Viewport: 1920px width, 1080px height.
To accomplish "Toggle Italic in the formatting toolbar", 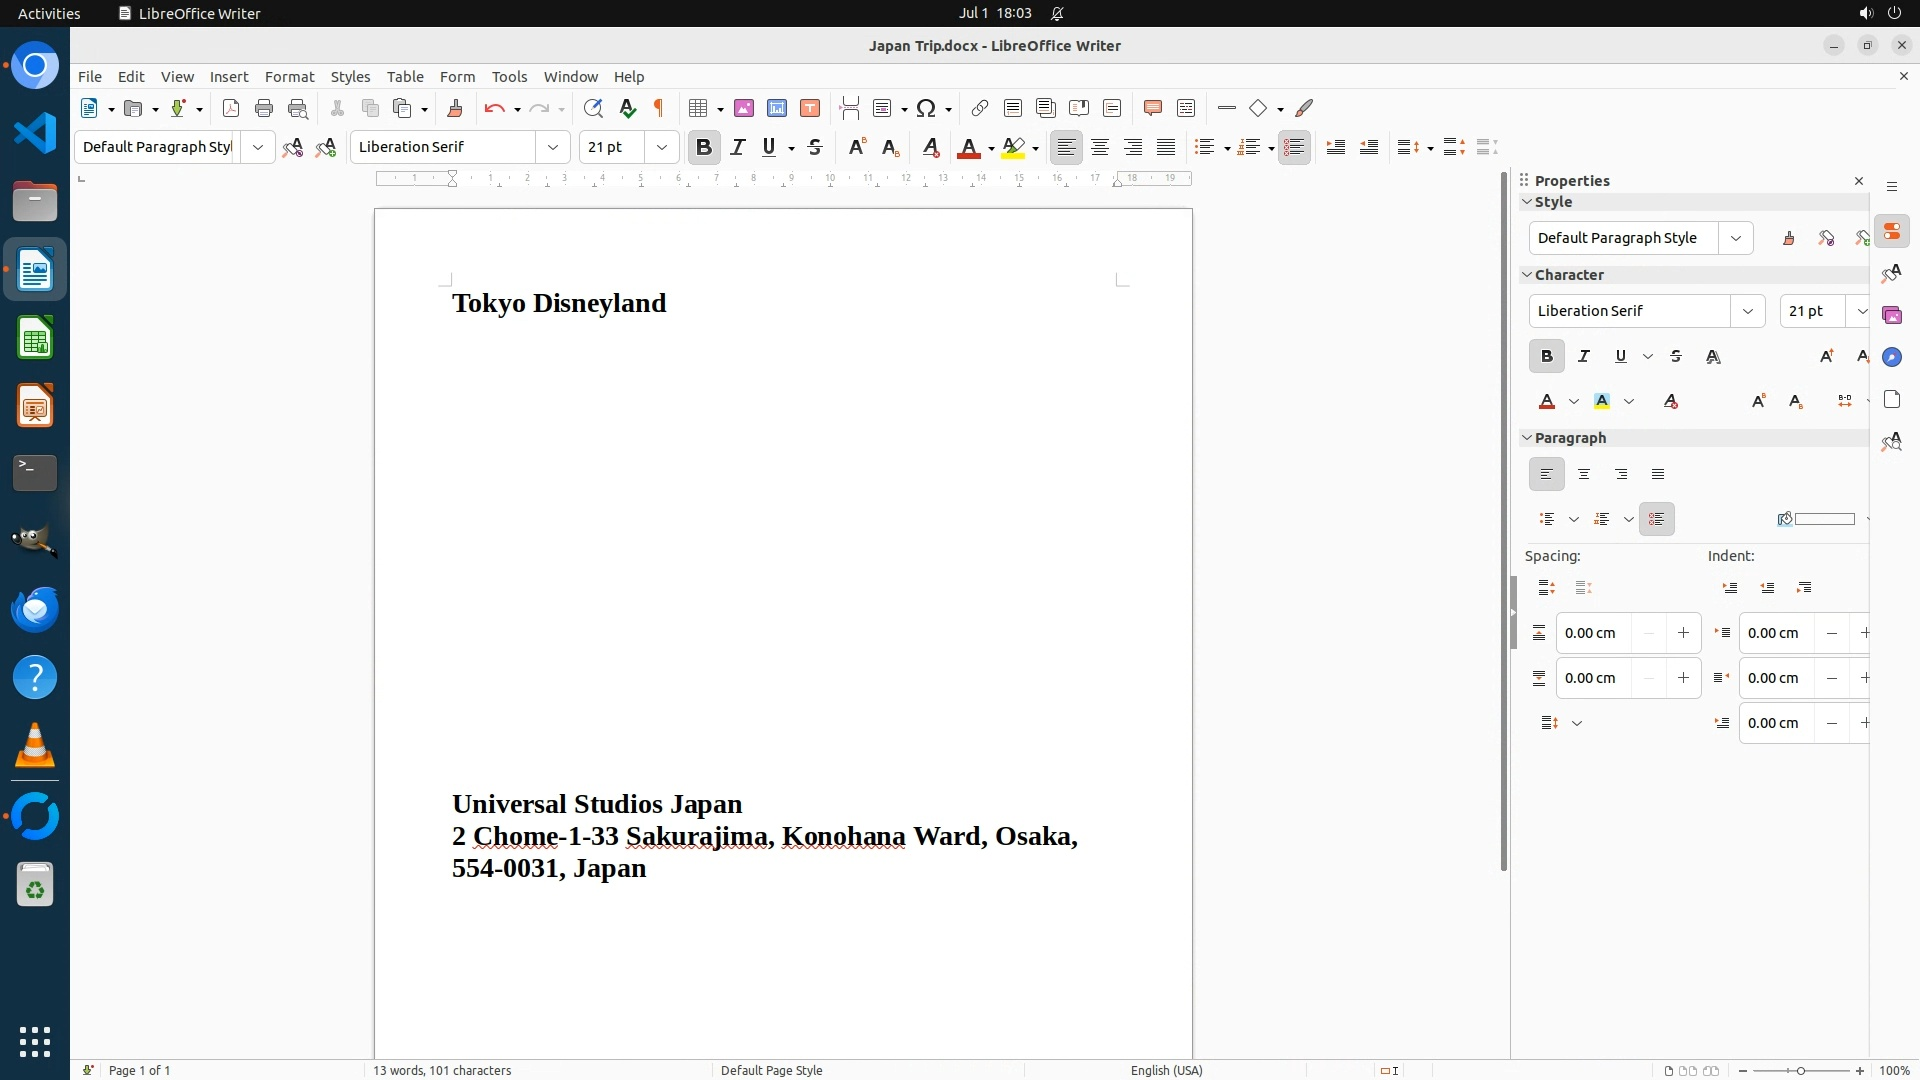I will [738, 147].
